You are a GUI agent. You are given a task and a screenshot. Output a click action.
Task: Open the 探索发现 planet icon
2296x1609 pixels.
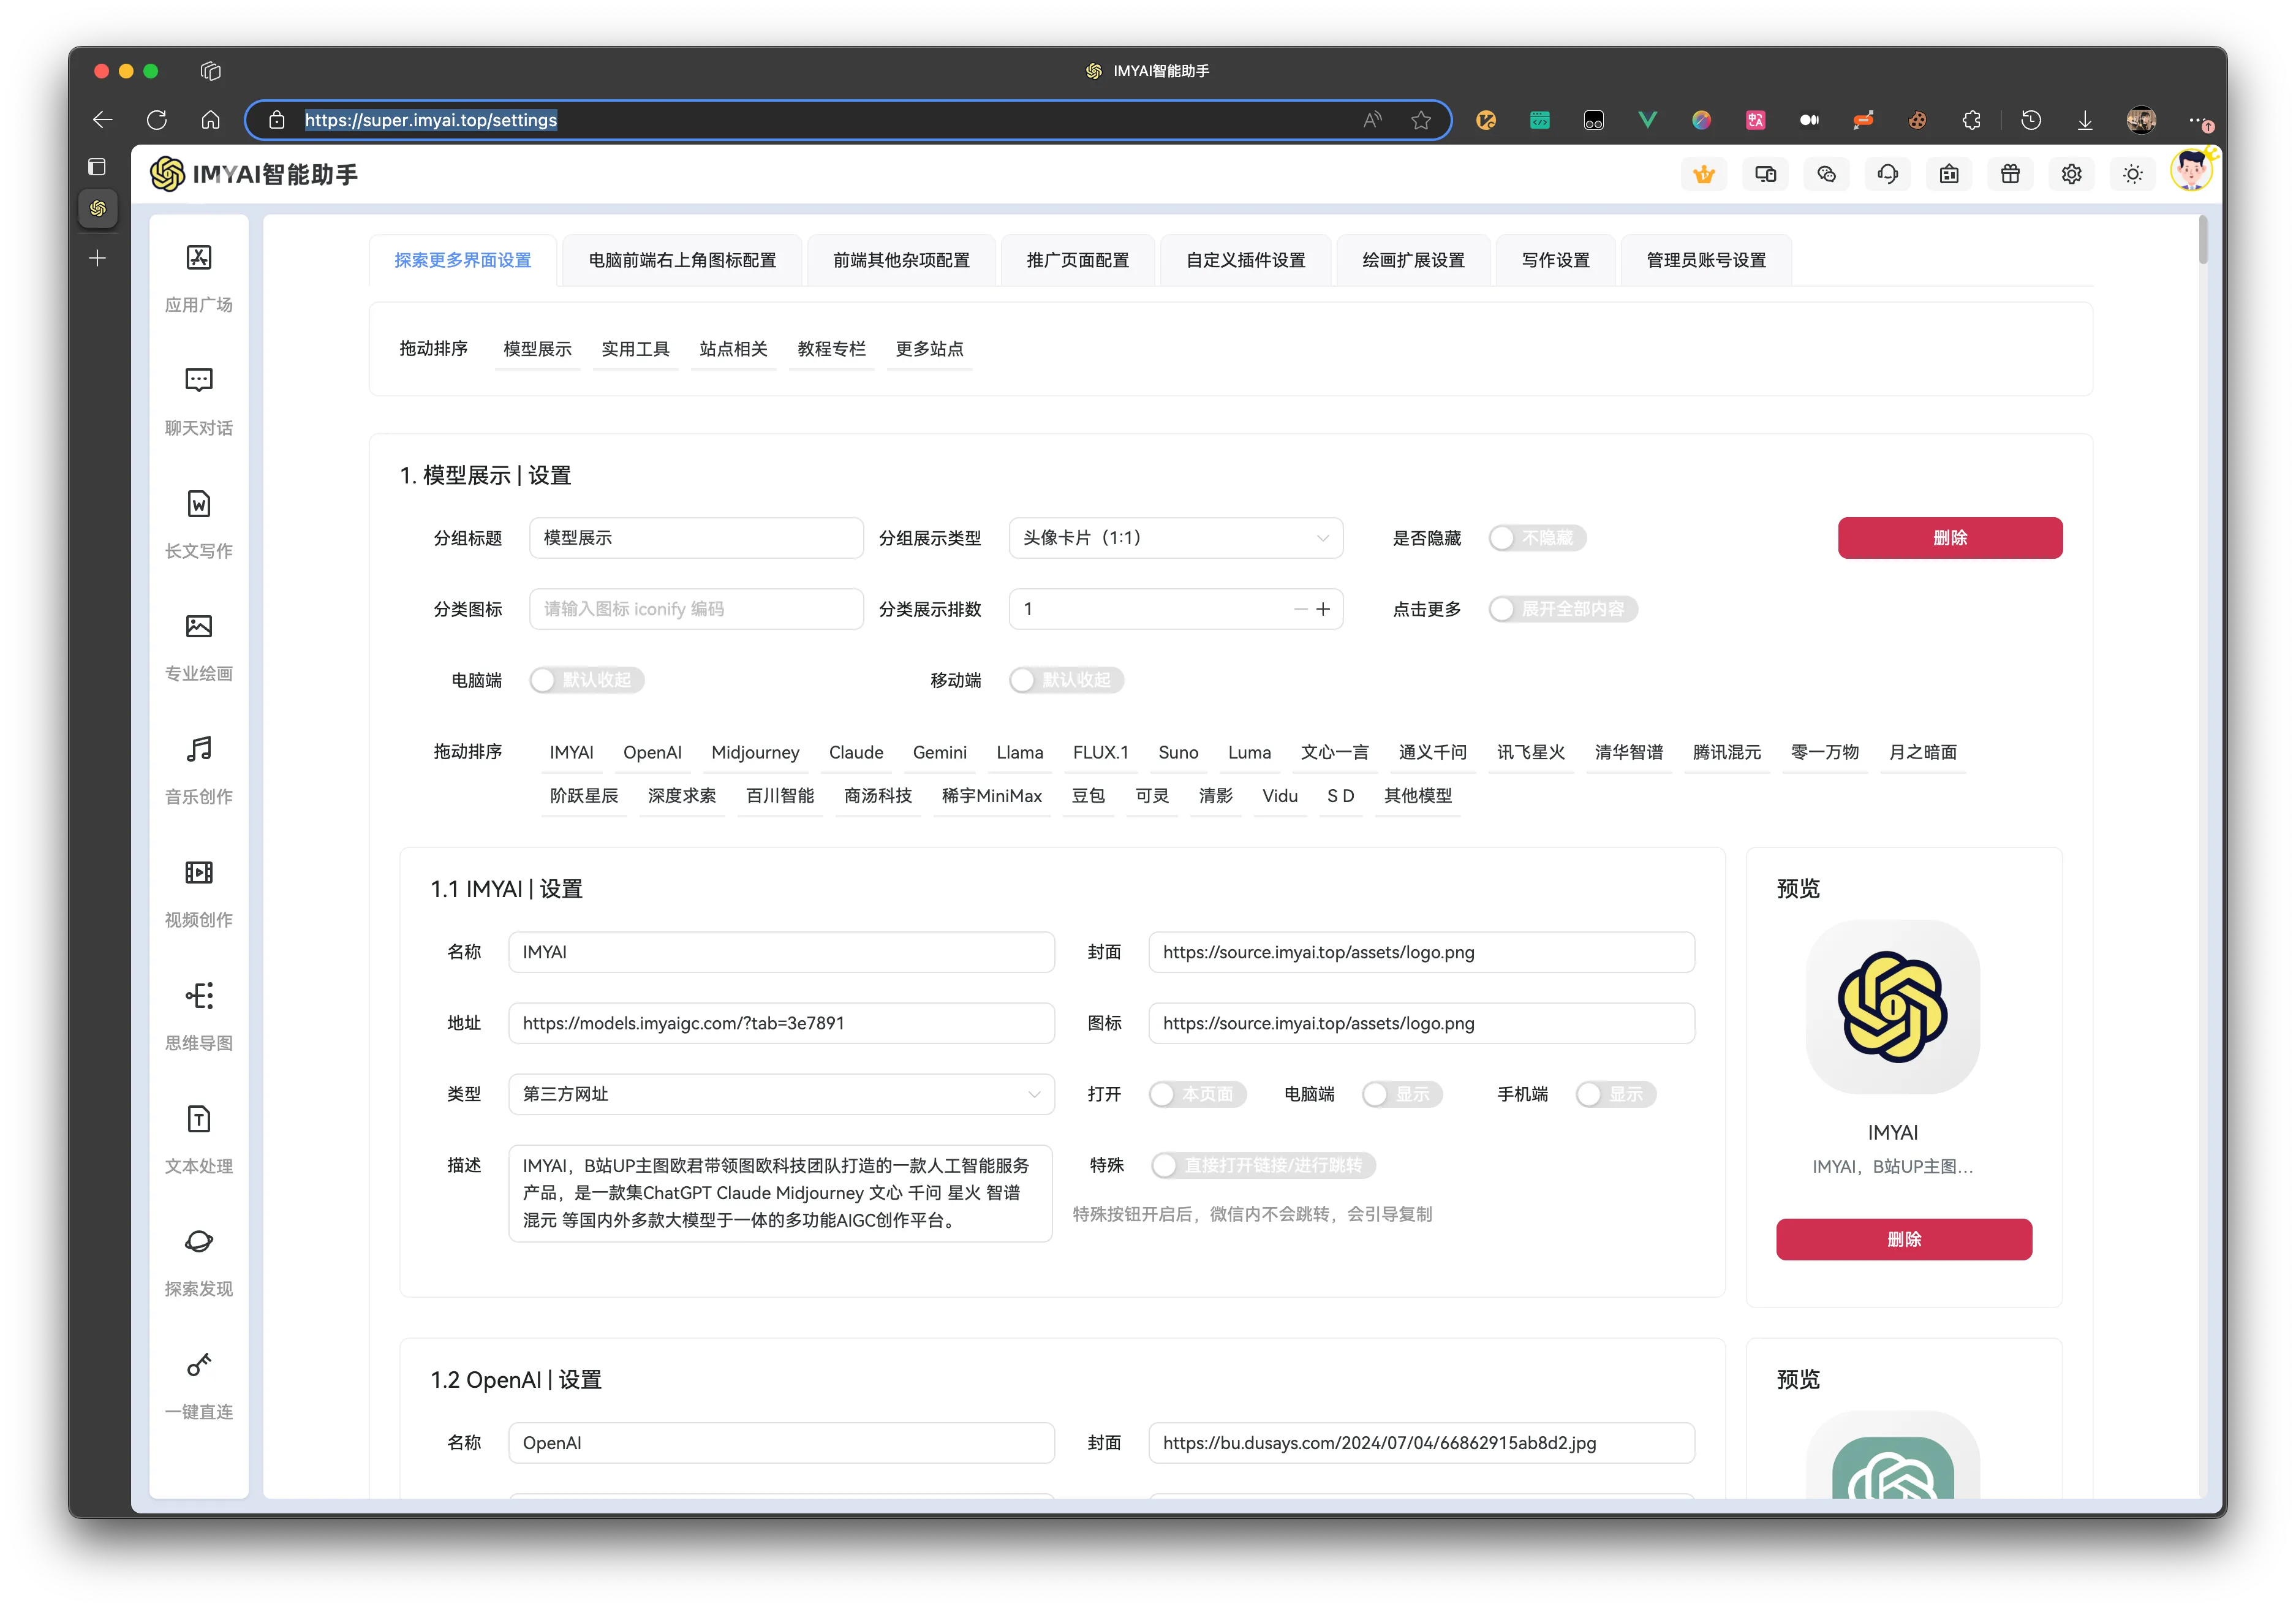click(199, 1242)
